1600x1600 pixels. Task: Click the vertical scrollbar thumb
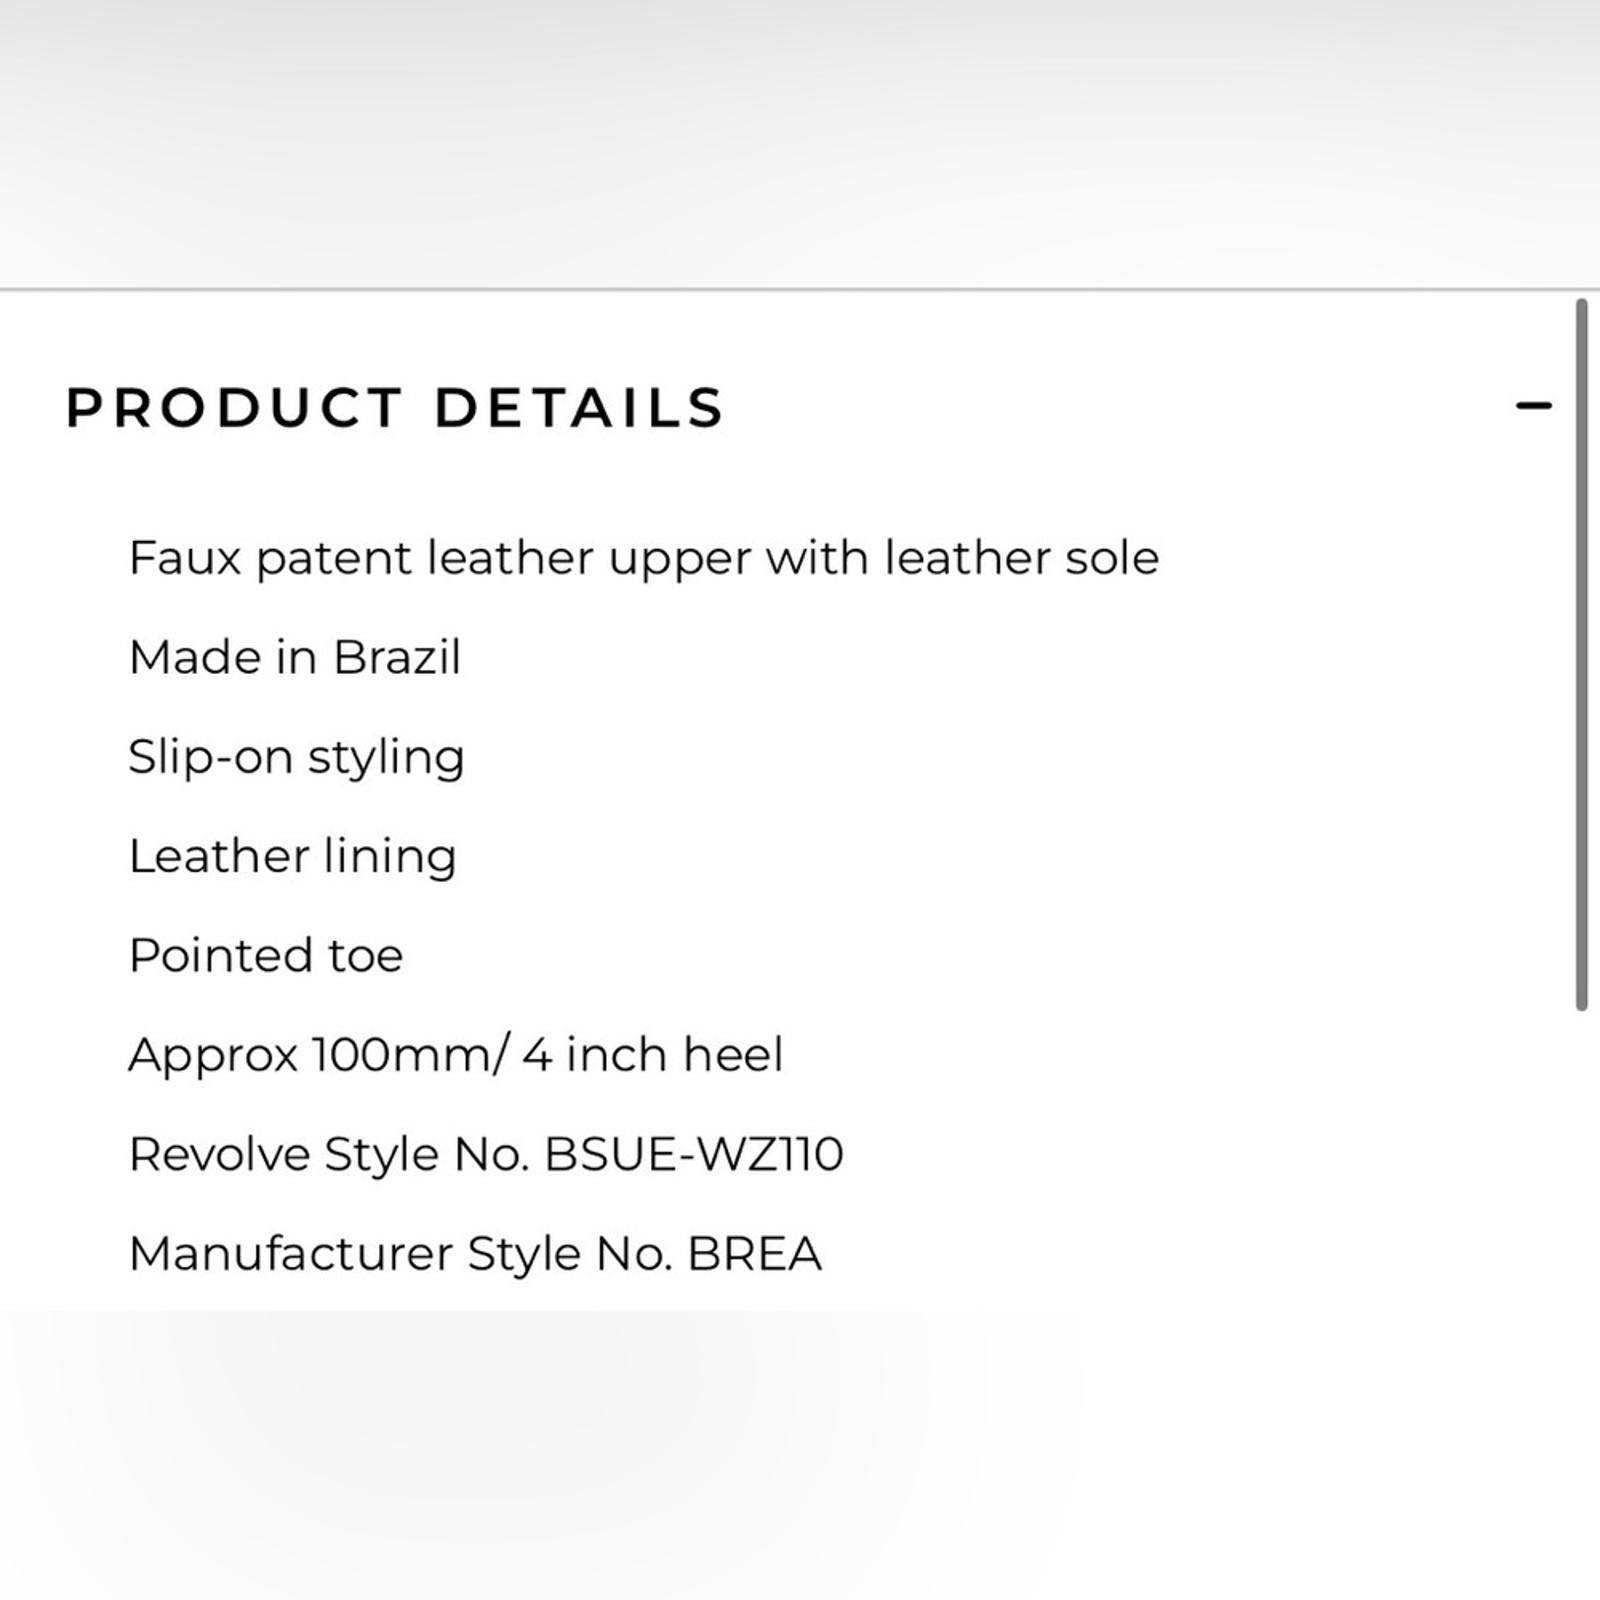point(1581,655)
